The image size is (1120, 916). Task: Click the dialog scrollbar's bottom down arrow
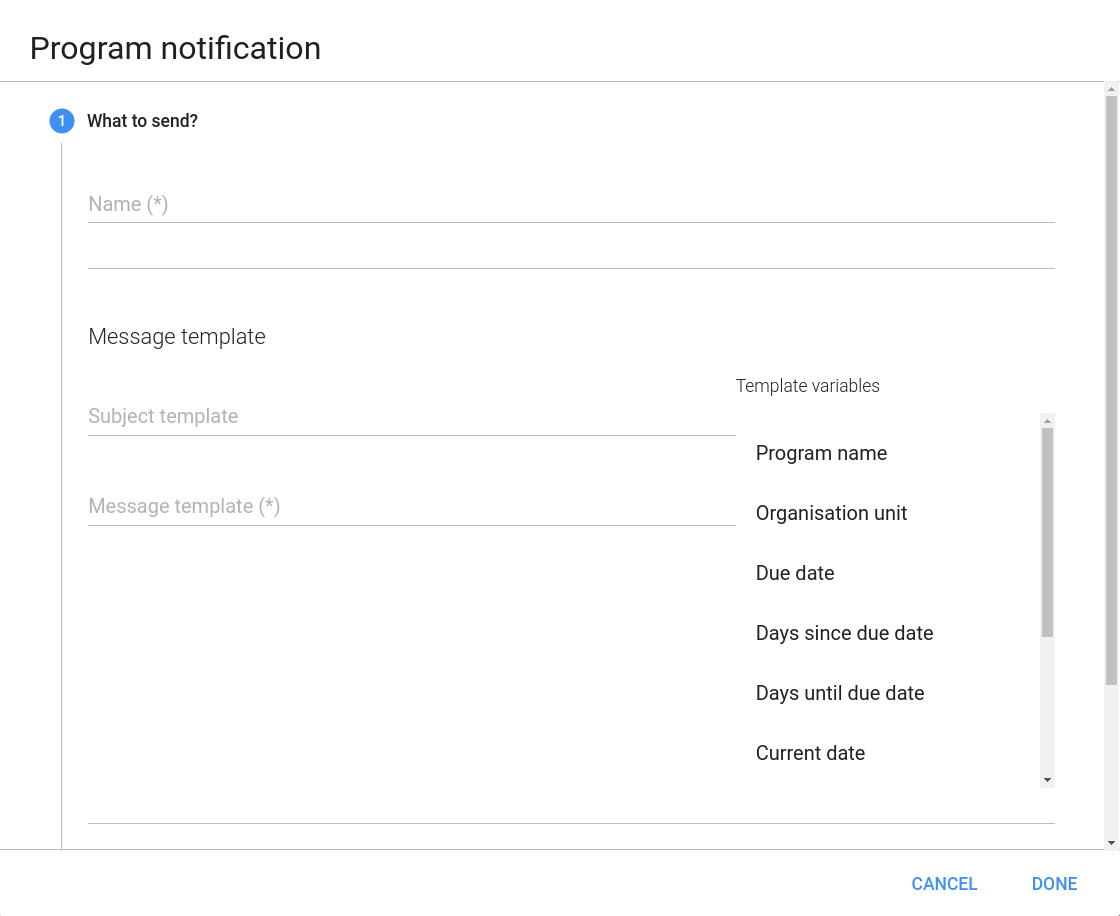pyautogui.click(x=1111, y=843)
